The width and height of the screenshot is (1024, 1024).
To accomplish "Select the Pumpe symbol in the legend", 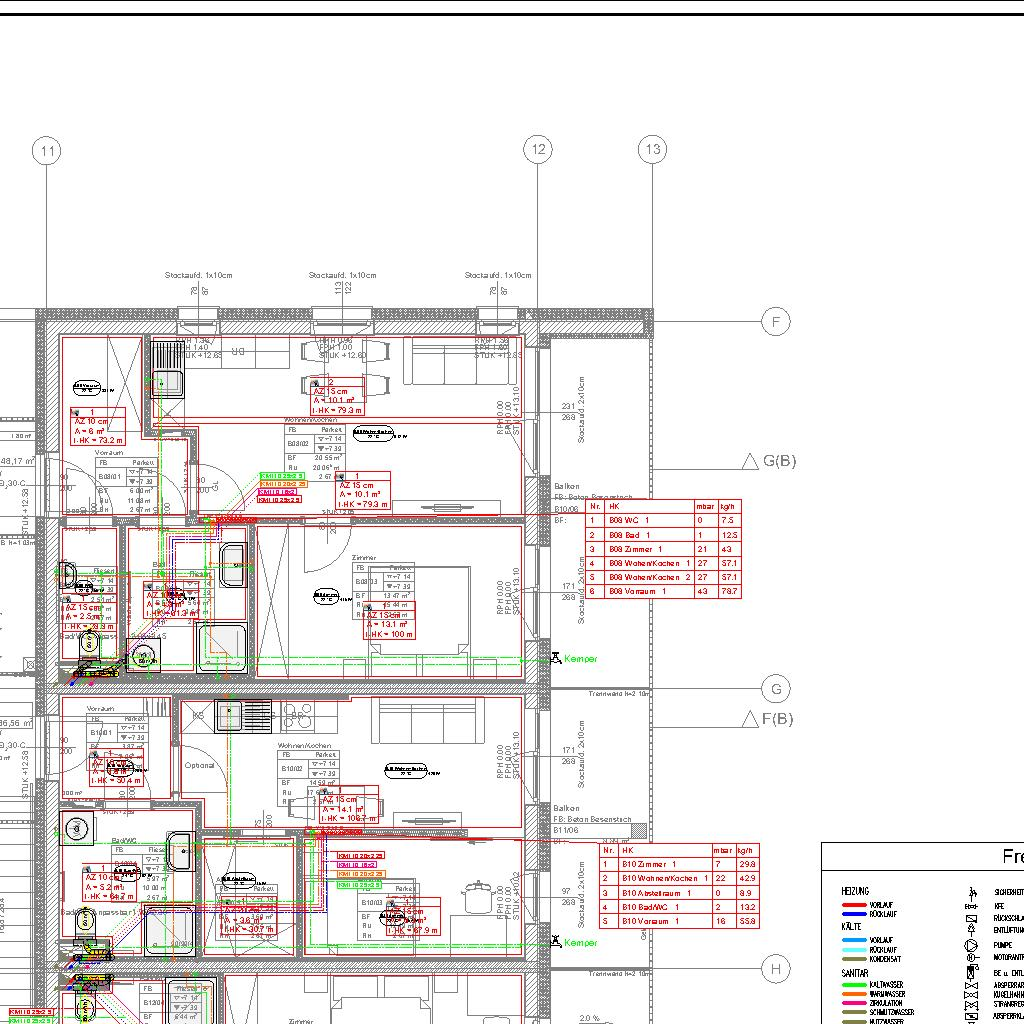I will pyautogui.click(x=970, y=945).
